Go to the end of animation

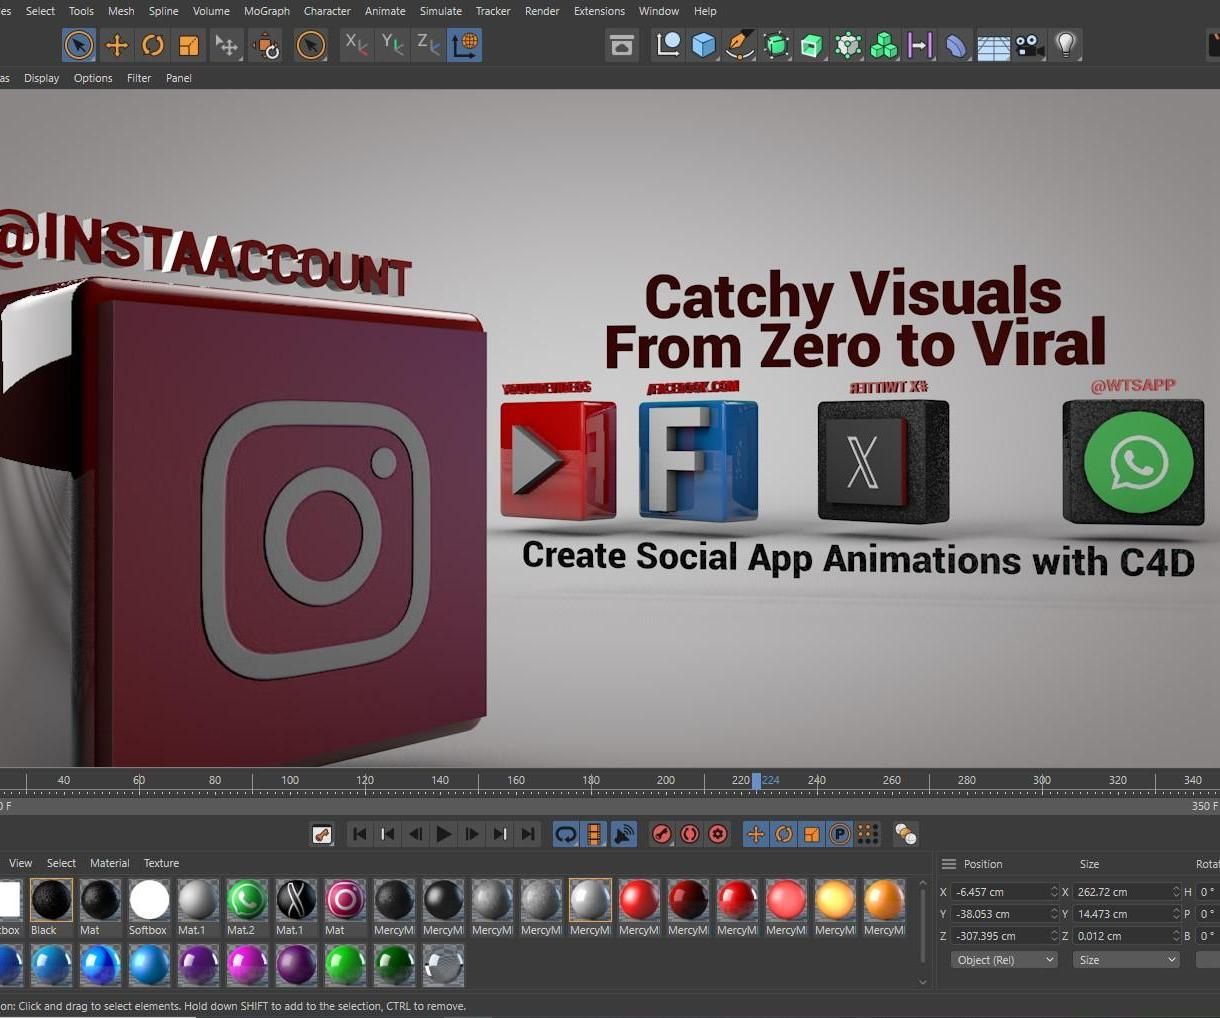point(528,834)
